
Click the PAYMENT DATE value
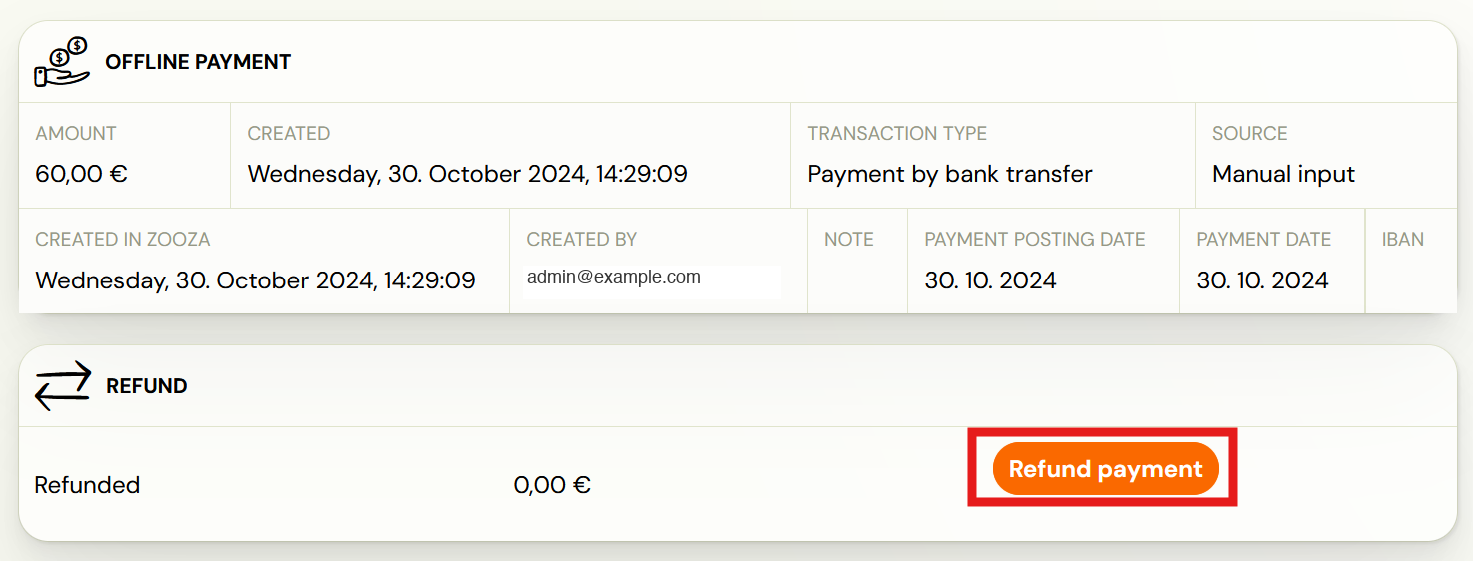coord(1262,280)
